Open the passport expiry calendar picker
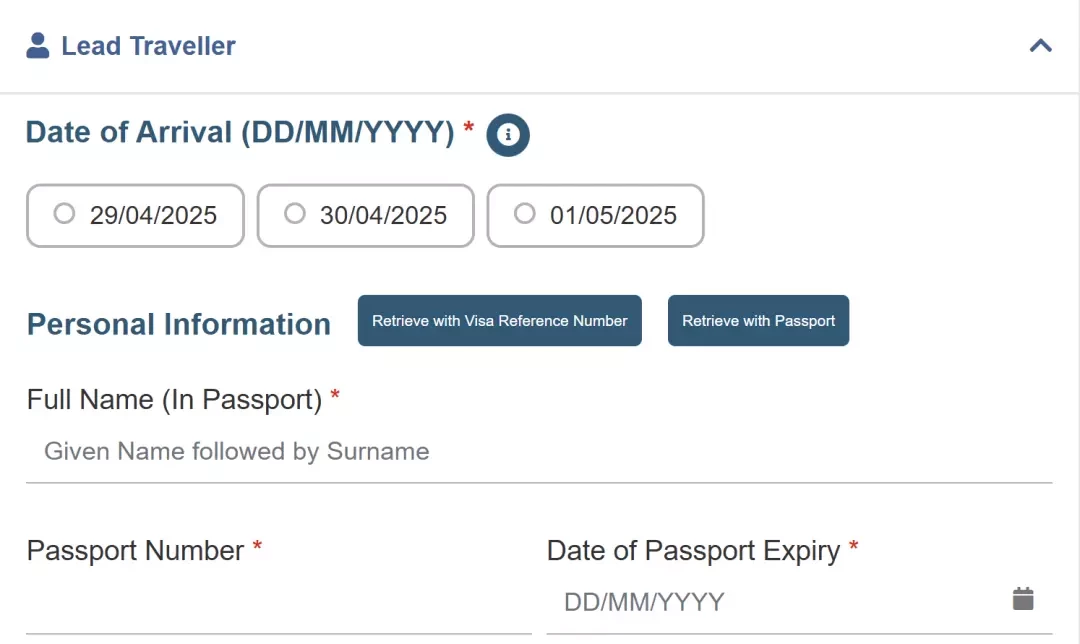Viewport: 1080px width, 644px height. click(x=1023, y=599)
